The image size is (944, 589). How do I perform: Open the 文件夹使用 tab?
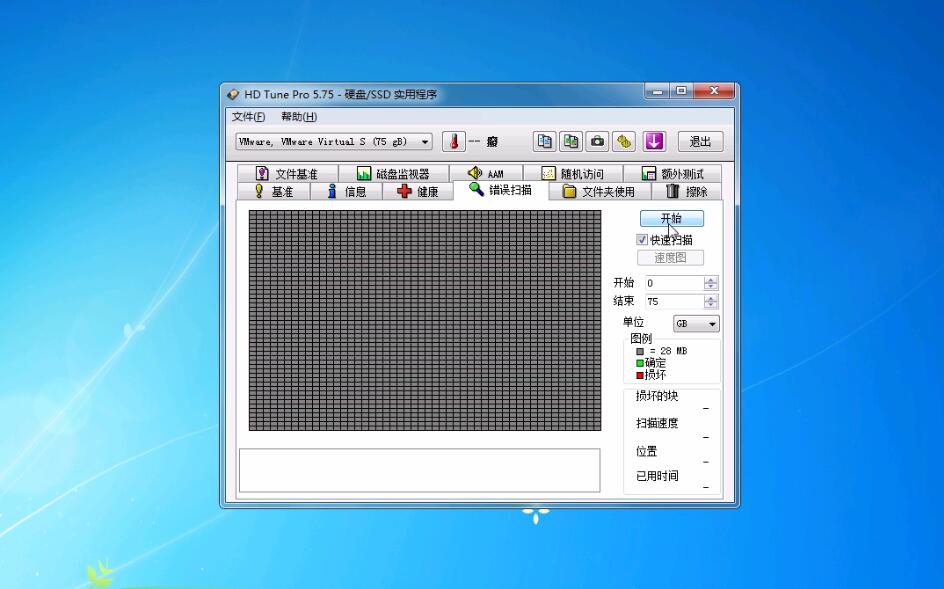(600, 192)
